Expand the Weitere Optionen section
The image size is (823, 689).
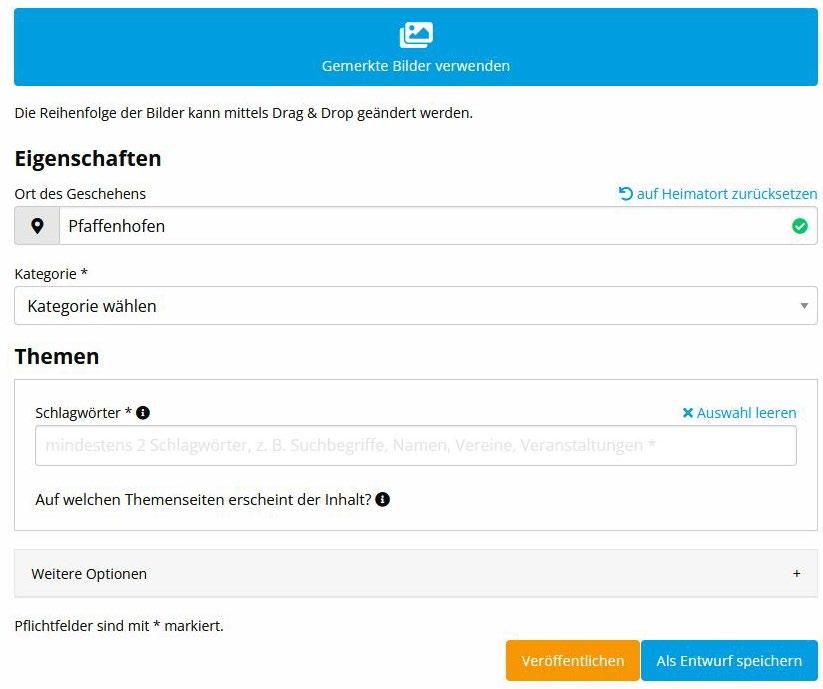coord(416,574)
